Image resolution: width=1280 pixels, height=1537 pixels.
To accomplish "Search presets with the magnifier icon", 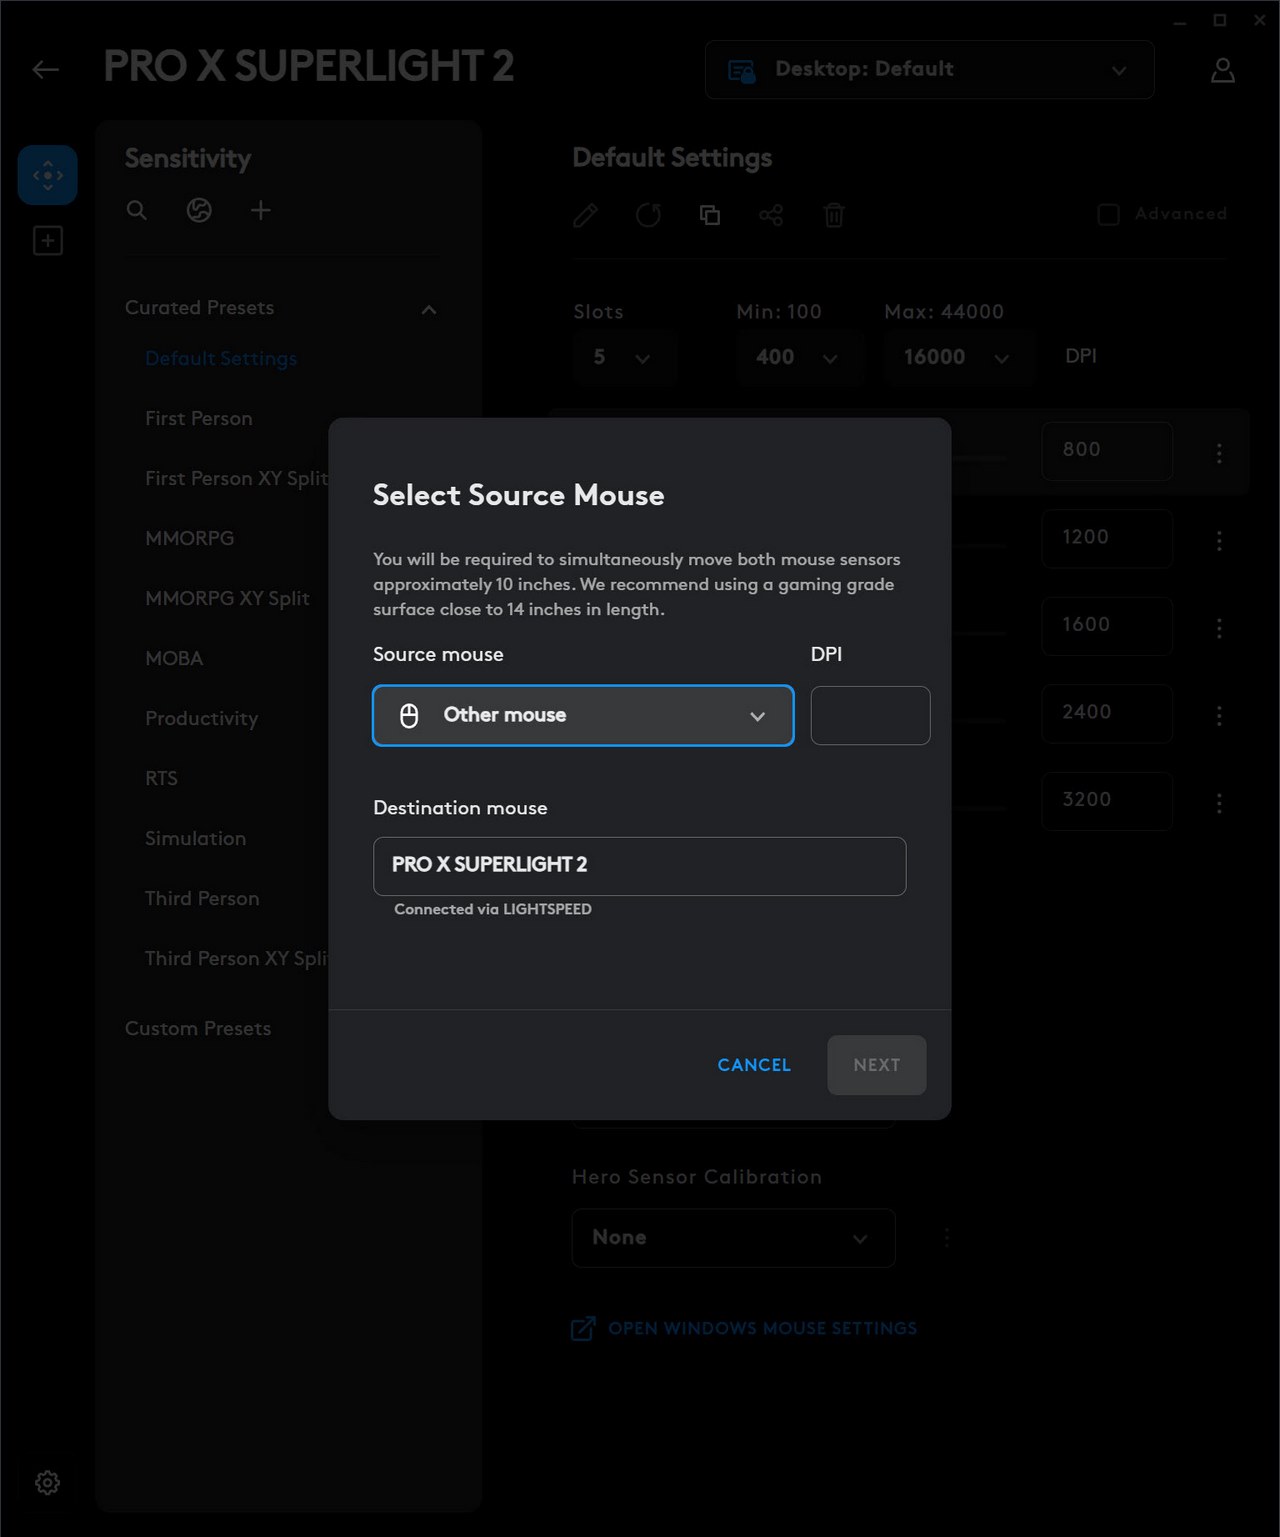I will tap(137, 210).
